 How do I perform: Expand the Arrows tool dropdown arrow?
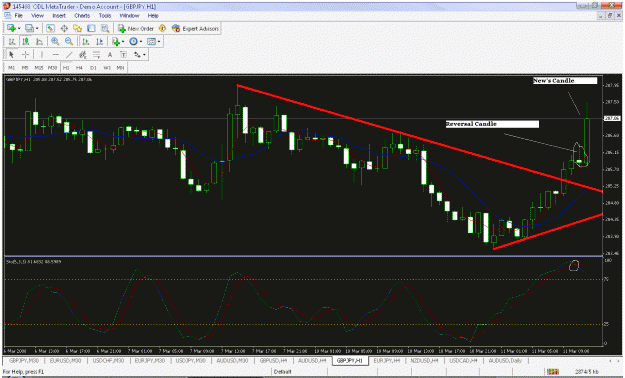pyautogui.click(x=144, y=55)
